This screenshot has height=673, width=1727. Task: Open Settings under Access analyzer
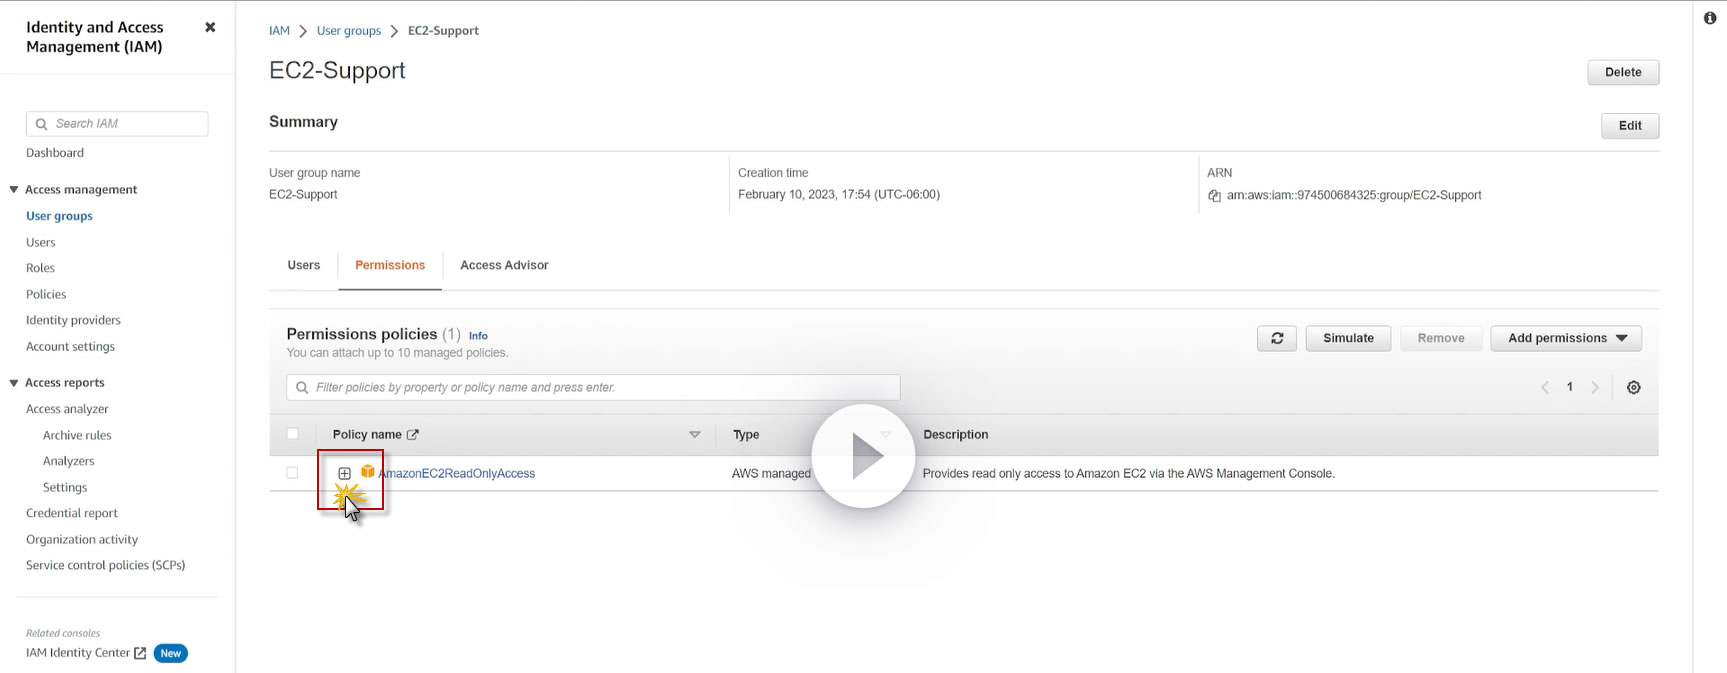[65, 487]
